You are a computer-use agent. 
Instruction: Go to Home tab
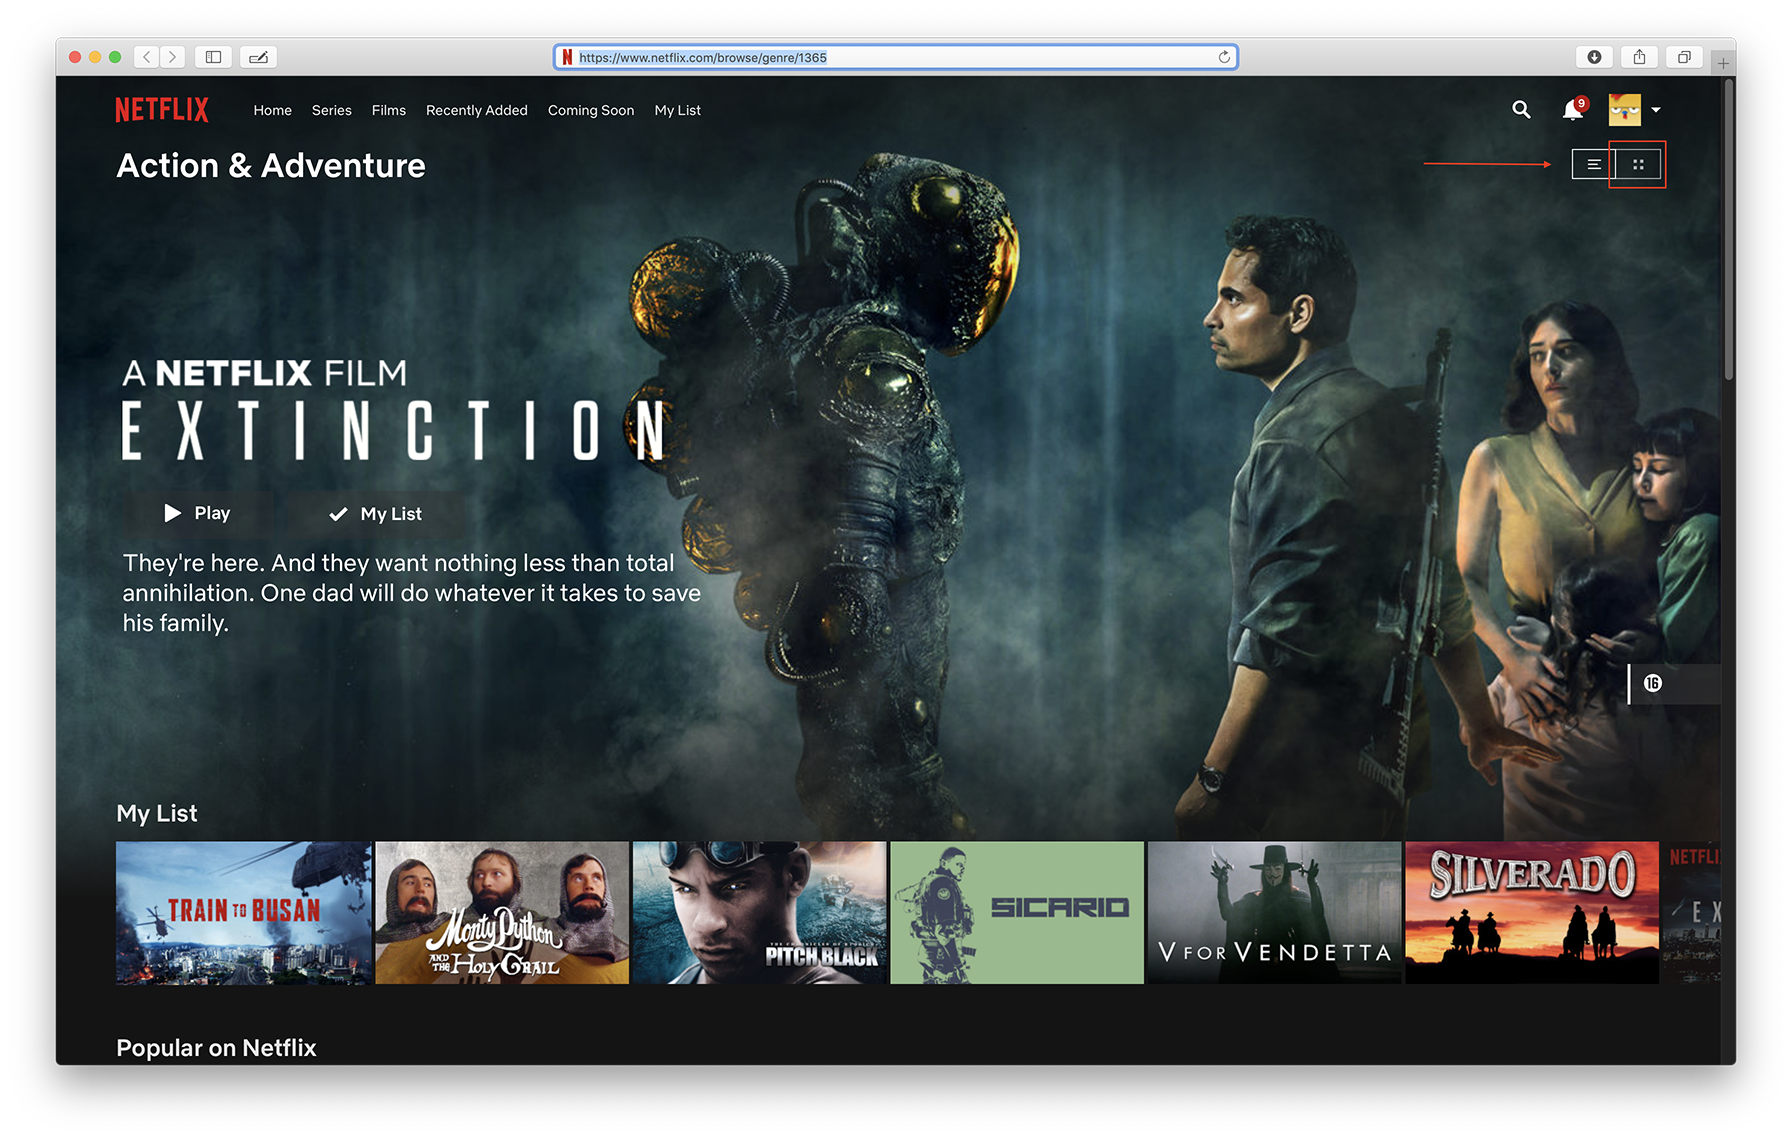(x=273, y=110)
